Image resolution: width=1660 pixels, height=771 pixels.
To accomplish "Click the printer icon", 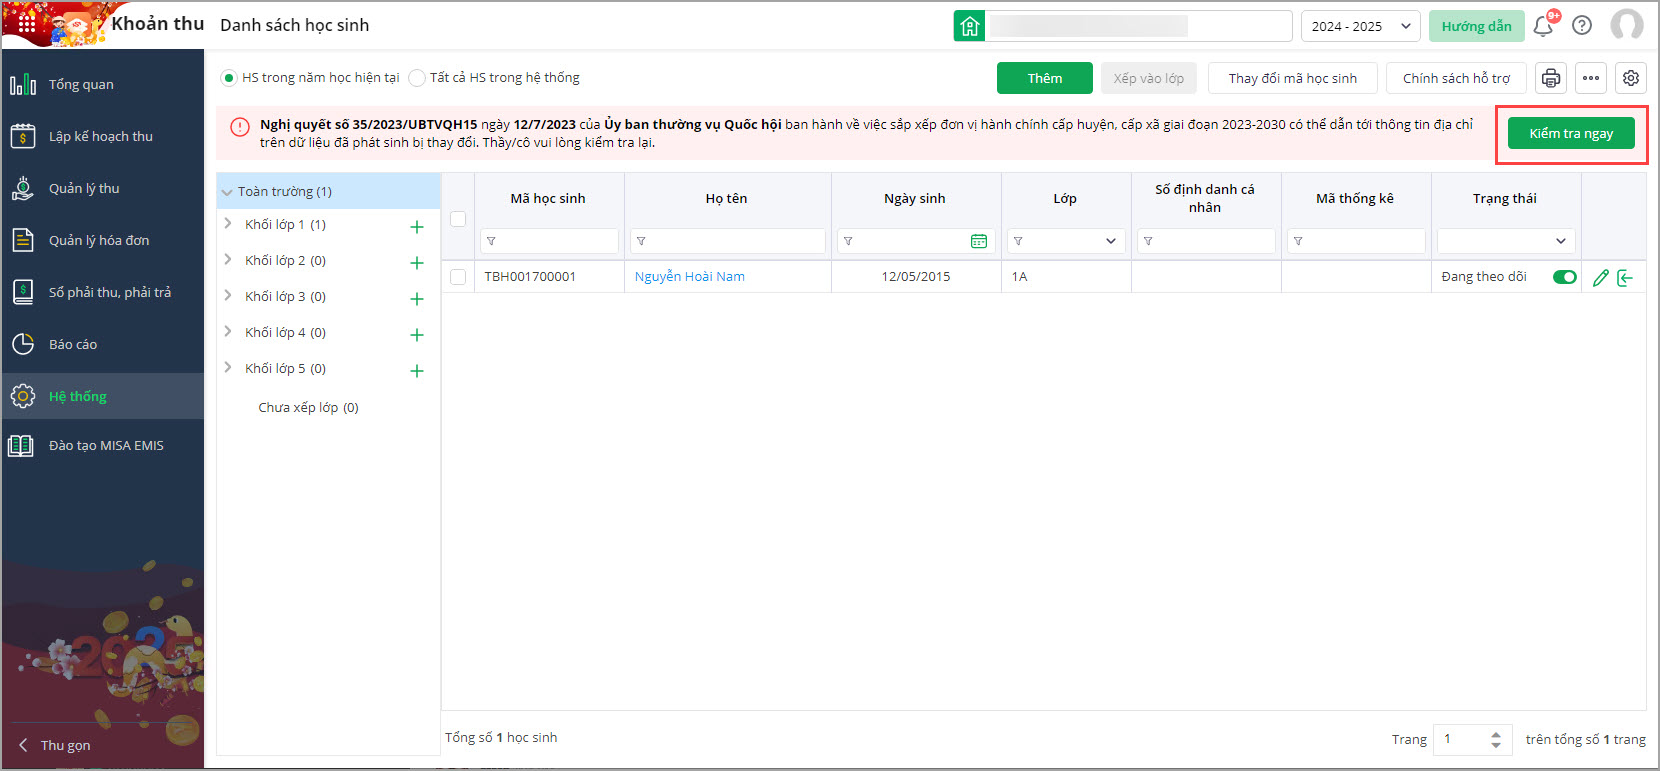I will pos(1551,78).
